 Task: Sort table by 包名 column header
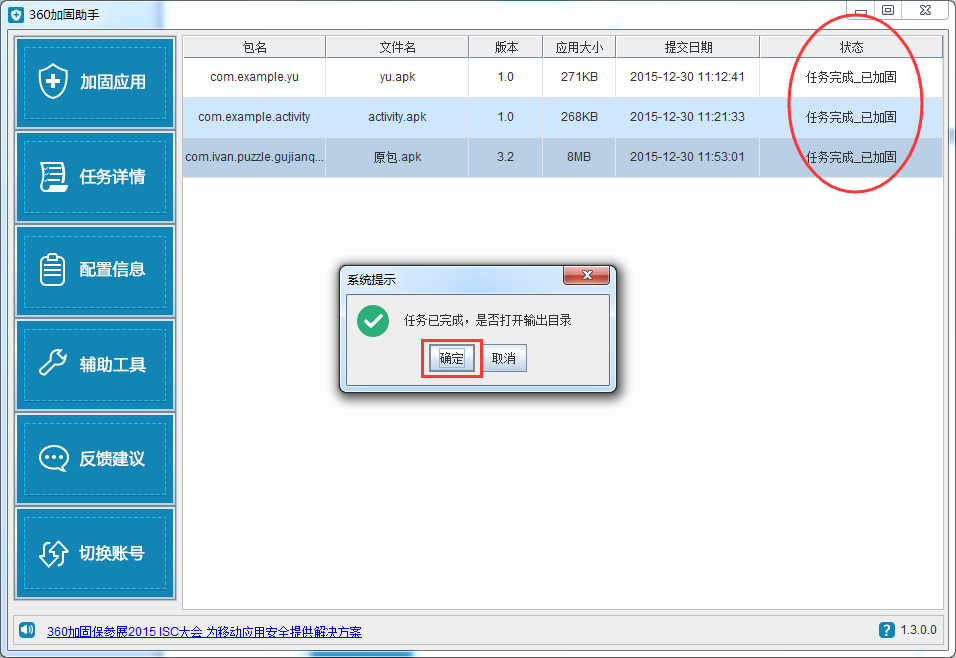pyautogui.click(x=254, y=47)
